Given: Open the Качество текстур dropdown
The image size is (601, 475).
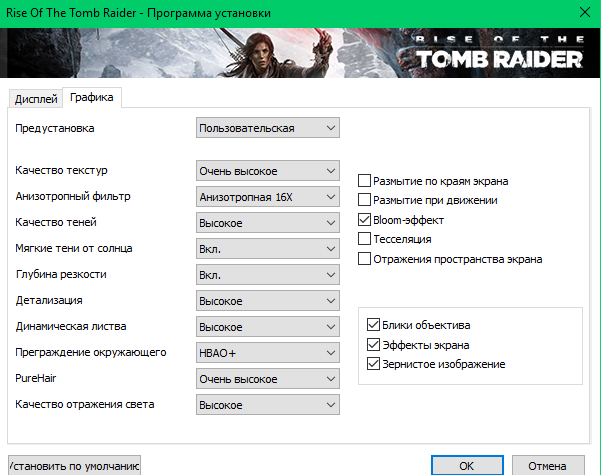Looking at the screenshot, I should [268, 171].
